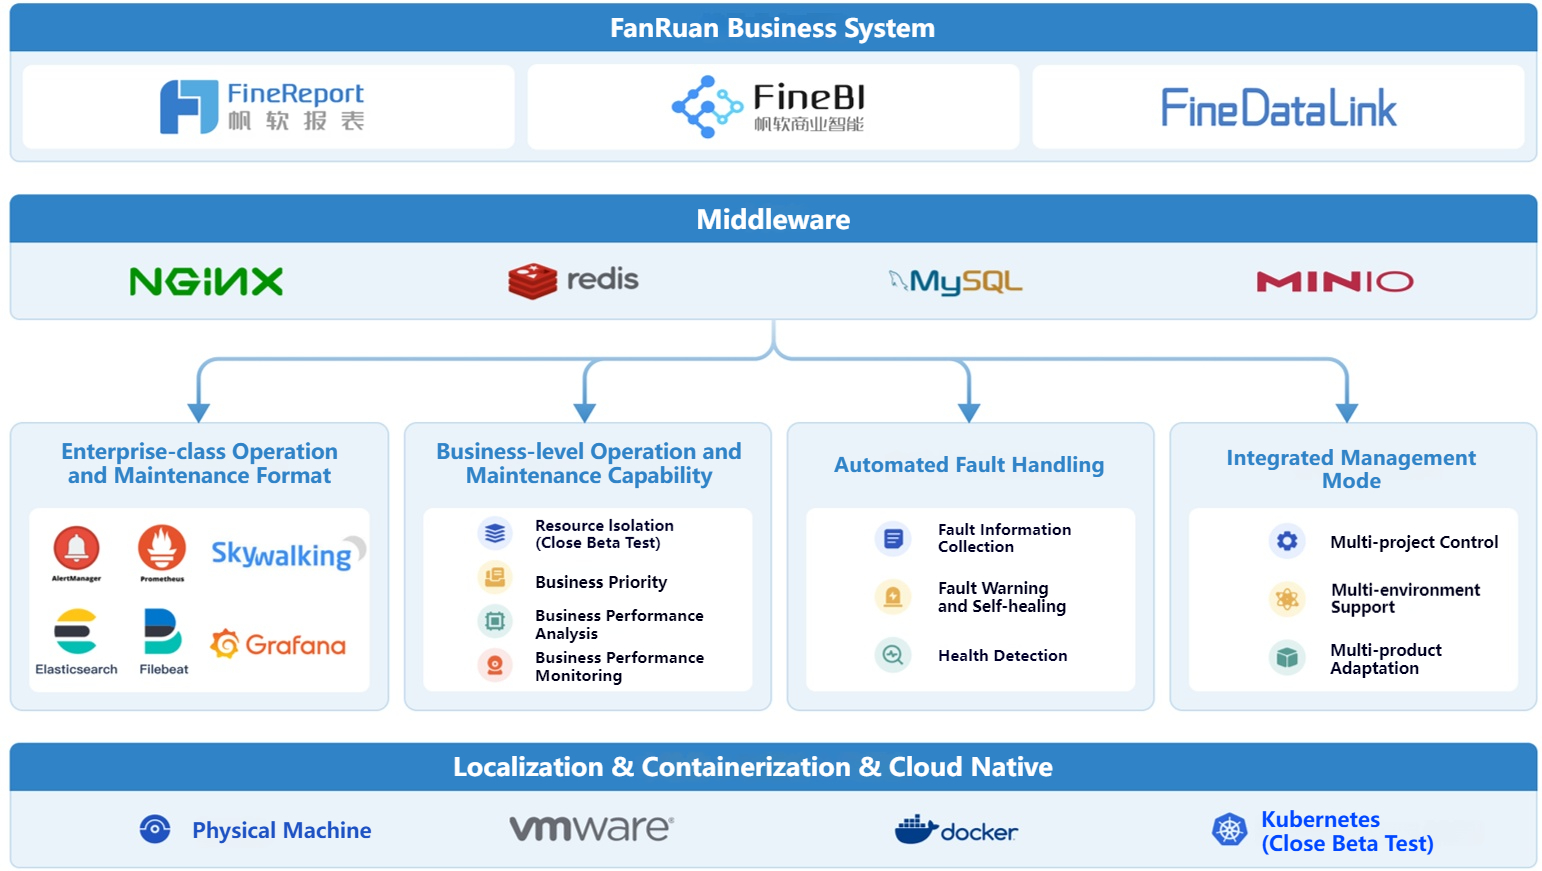Open the Grafana logo
The image size is (1542, 871).
click(x=278, y=644)
